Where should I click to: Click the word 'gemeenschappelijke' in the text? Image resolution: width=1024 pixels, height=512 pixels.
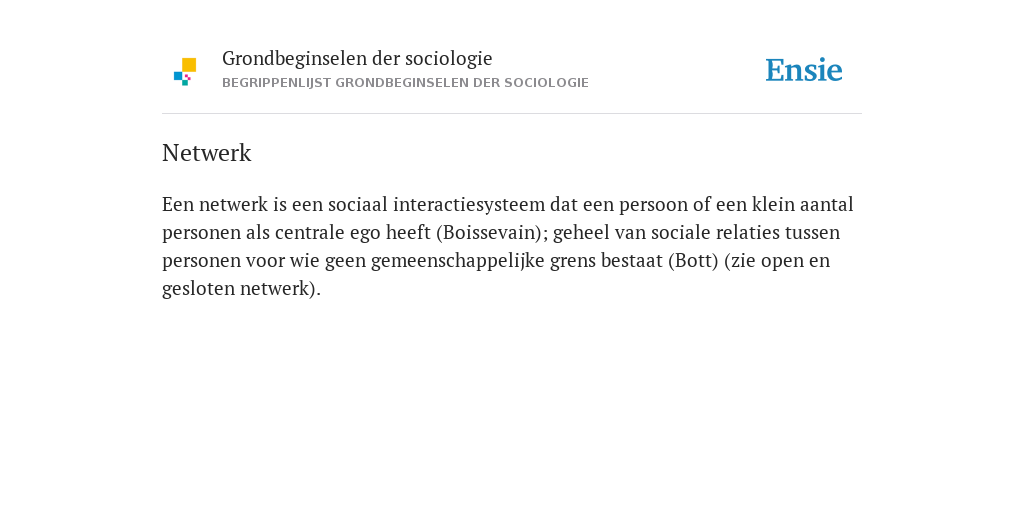click(458, 261)
